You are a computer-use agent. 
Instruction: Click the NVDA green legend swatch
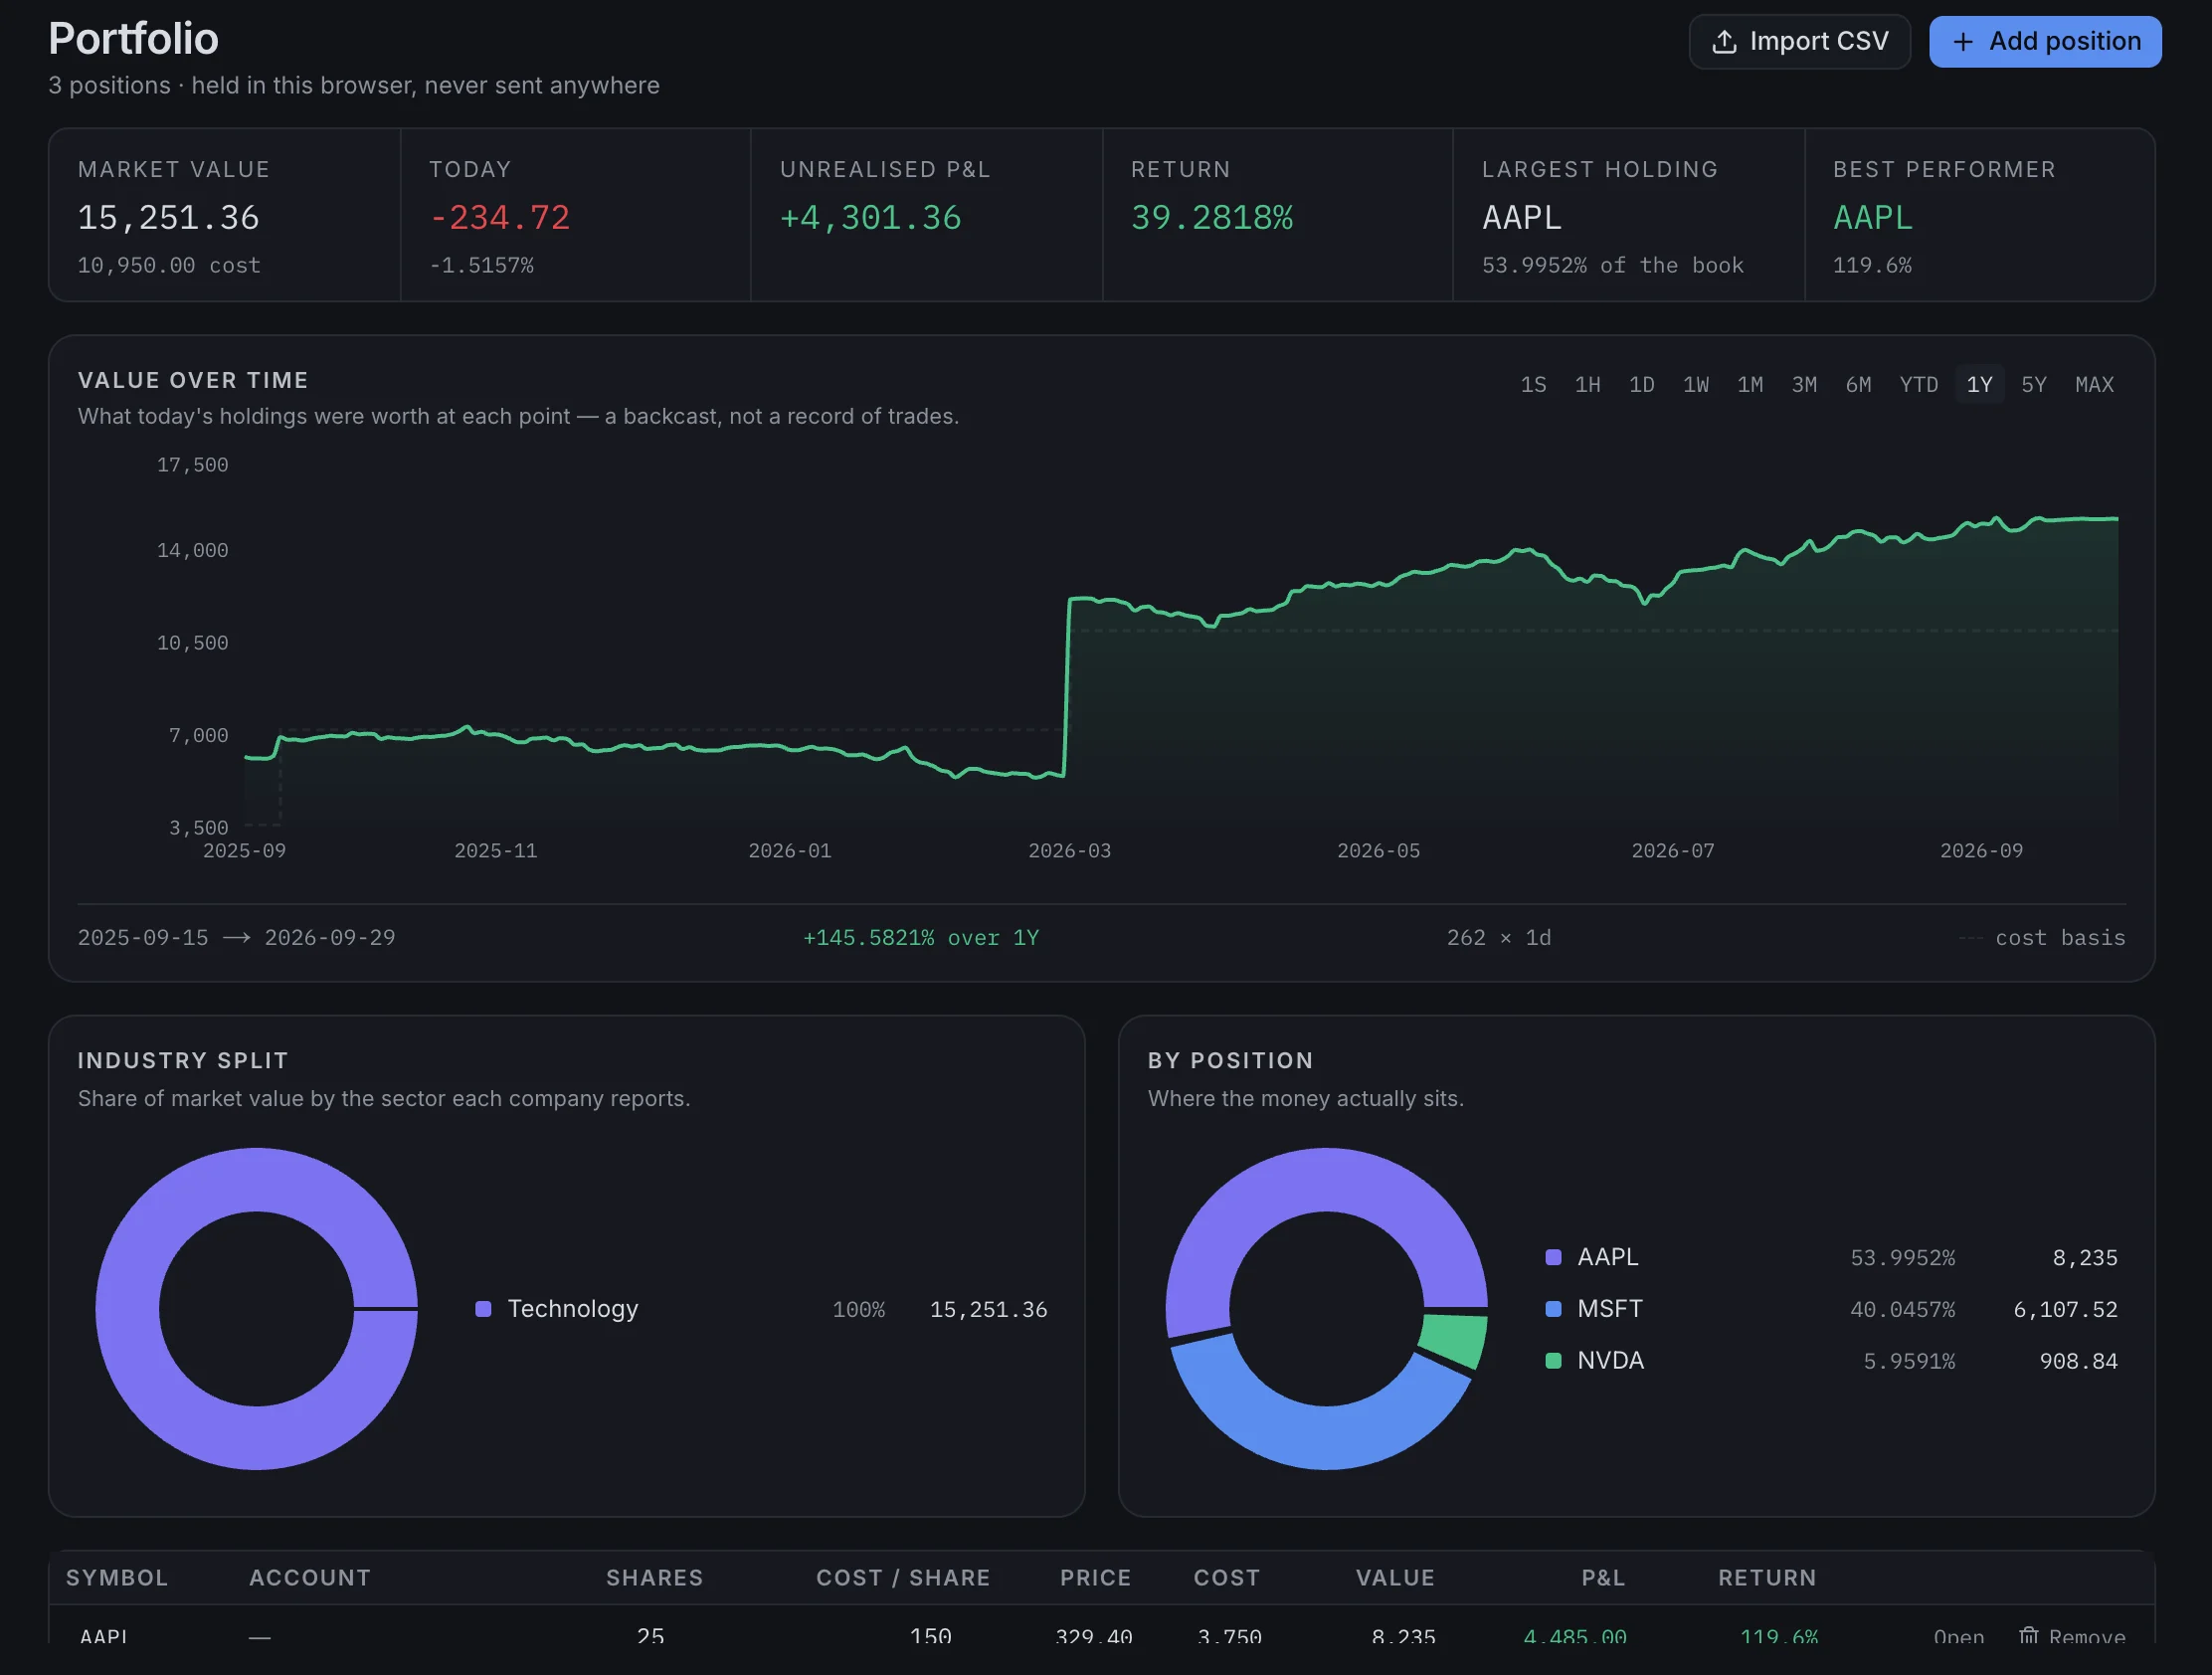(1553, 1361)
